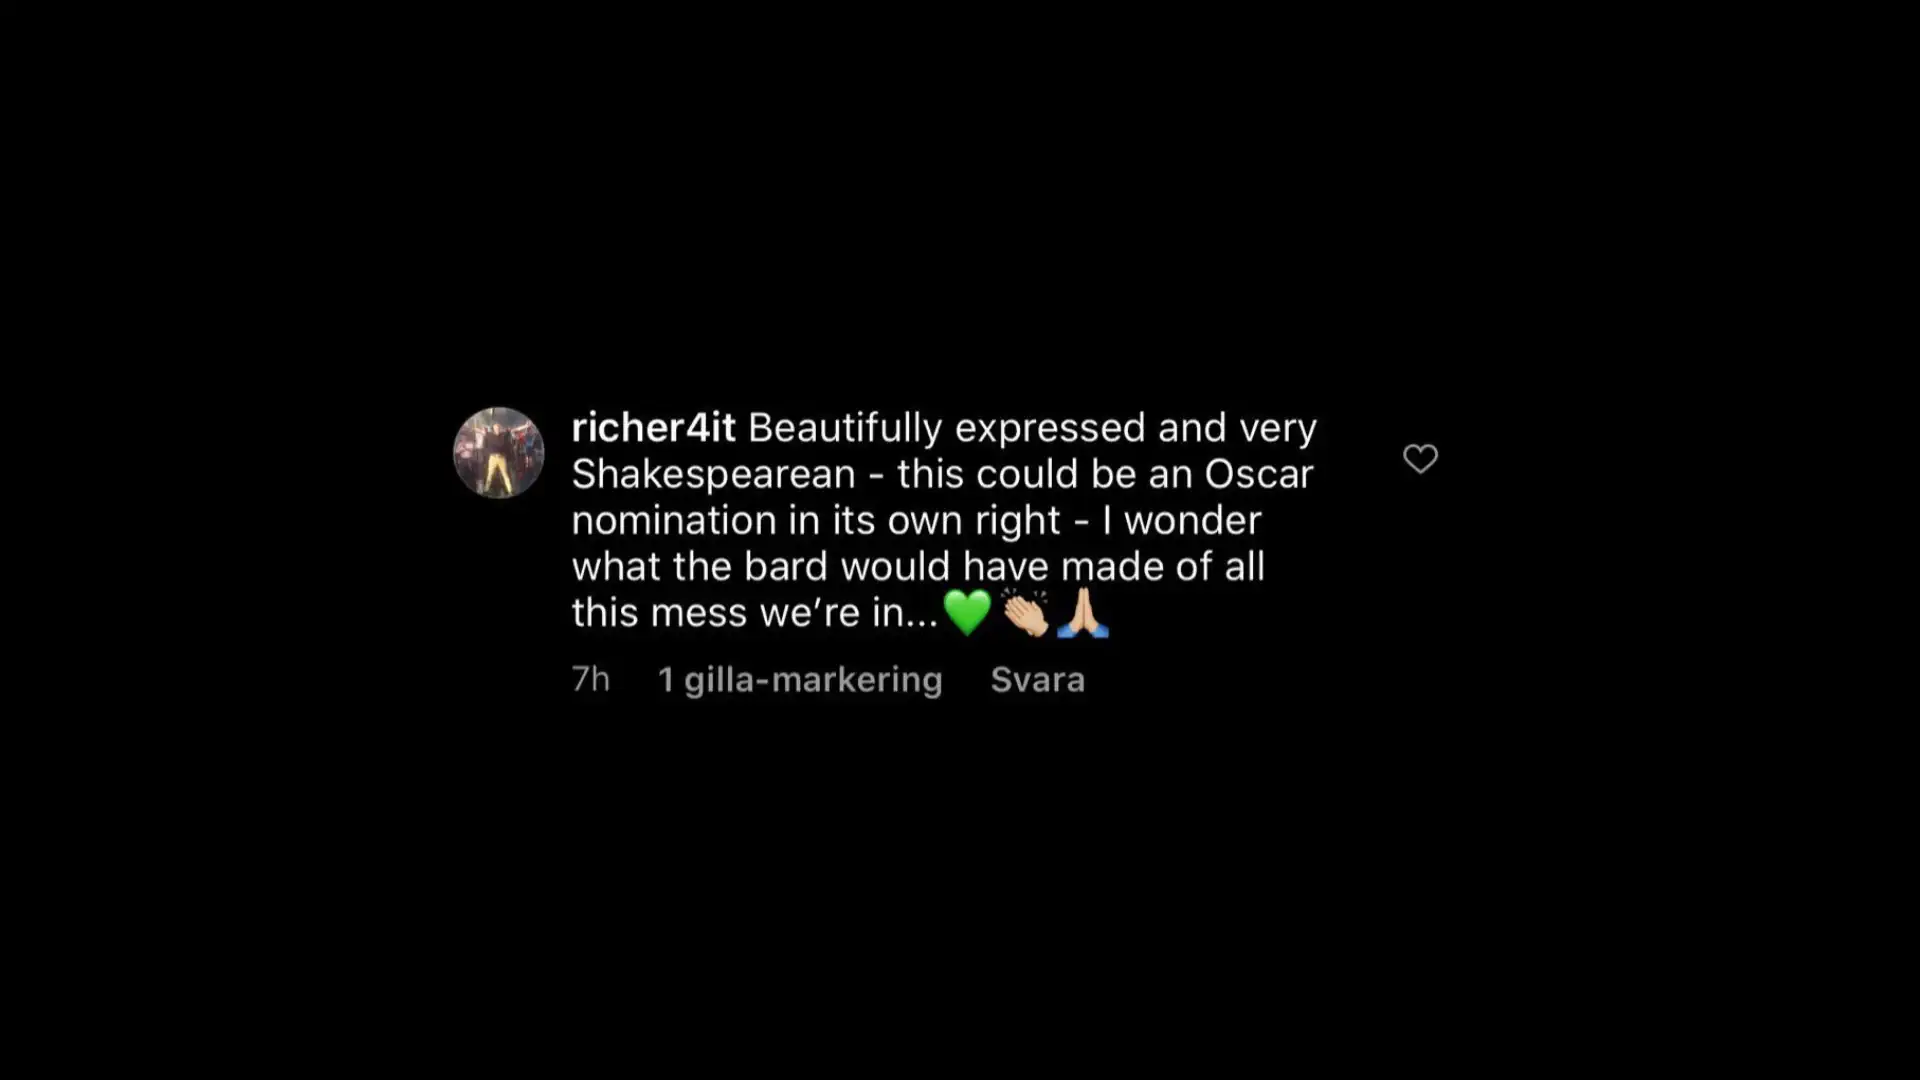Like the comment with the heart icon
The width and height of the screenshot is (1920, 1080).
[1420, 459]
